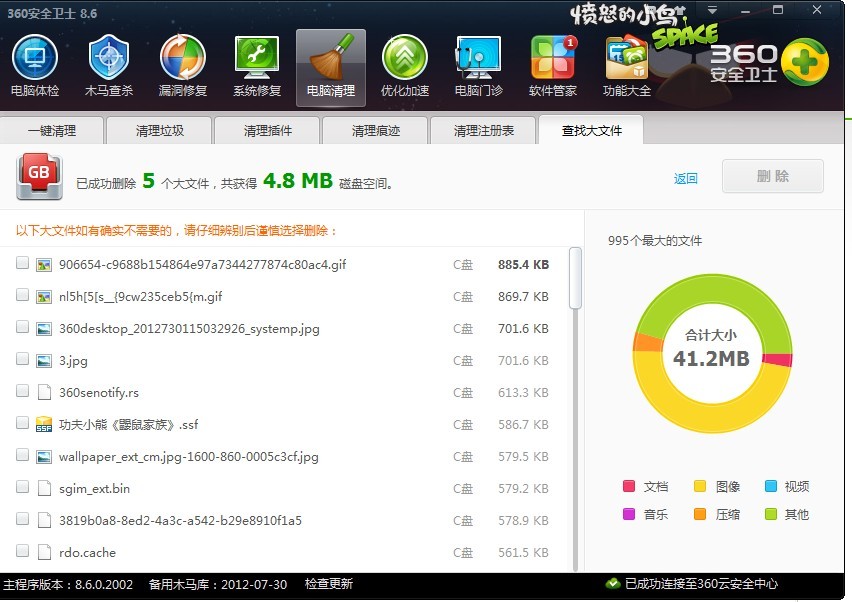Click 995个最大的文件 heading text

[x=655, y=241]
